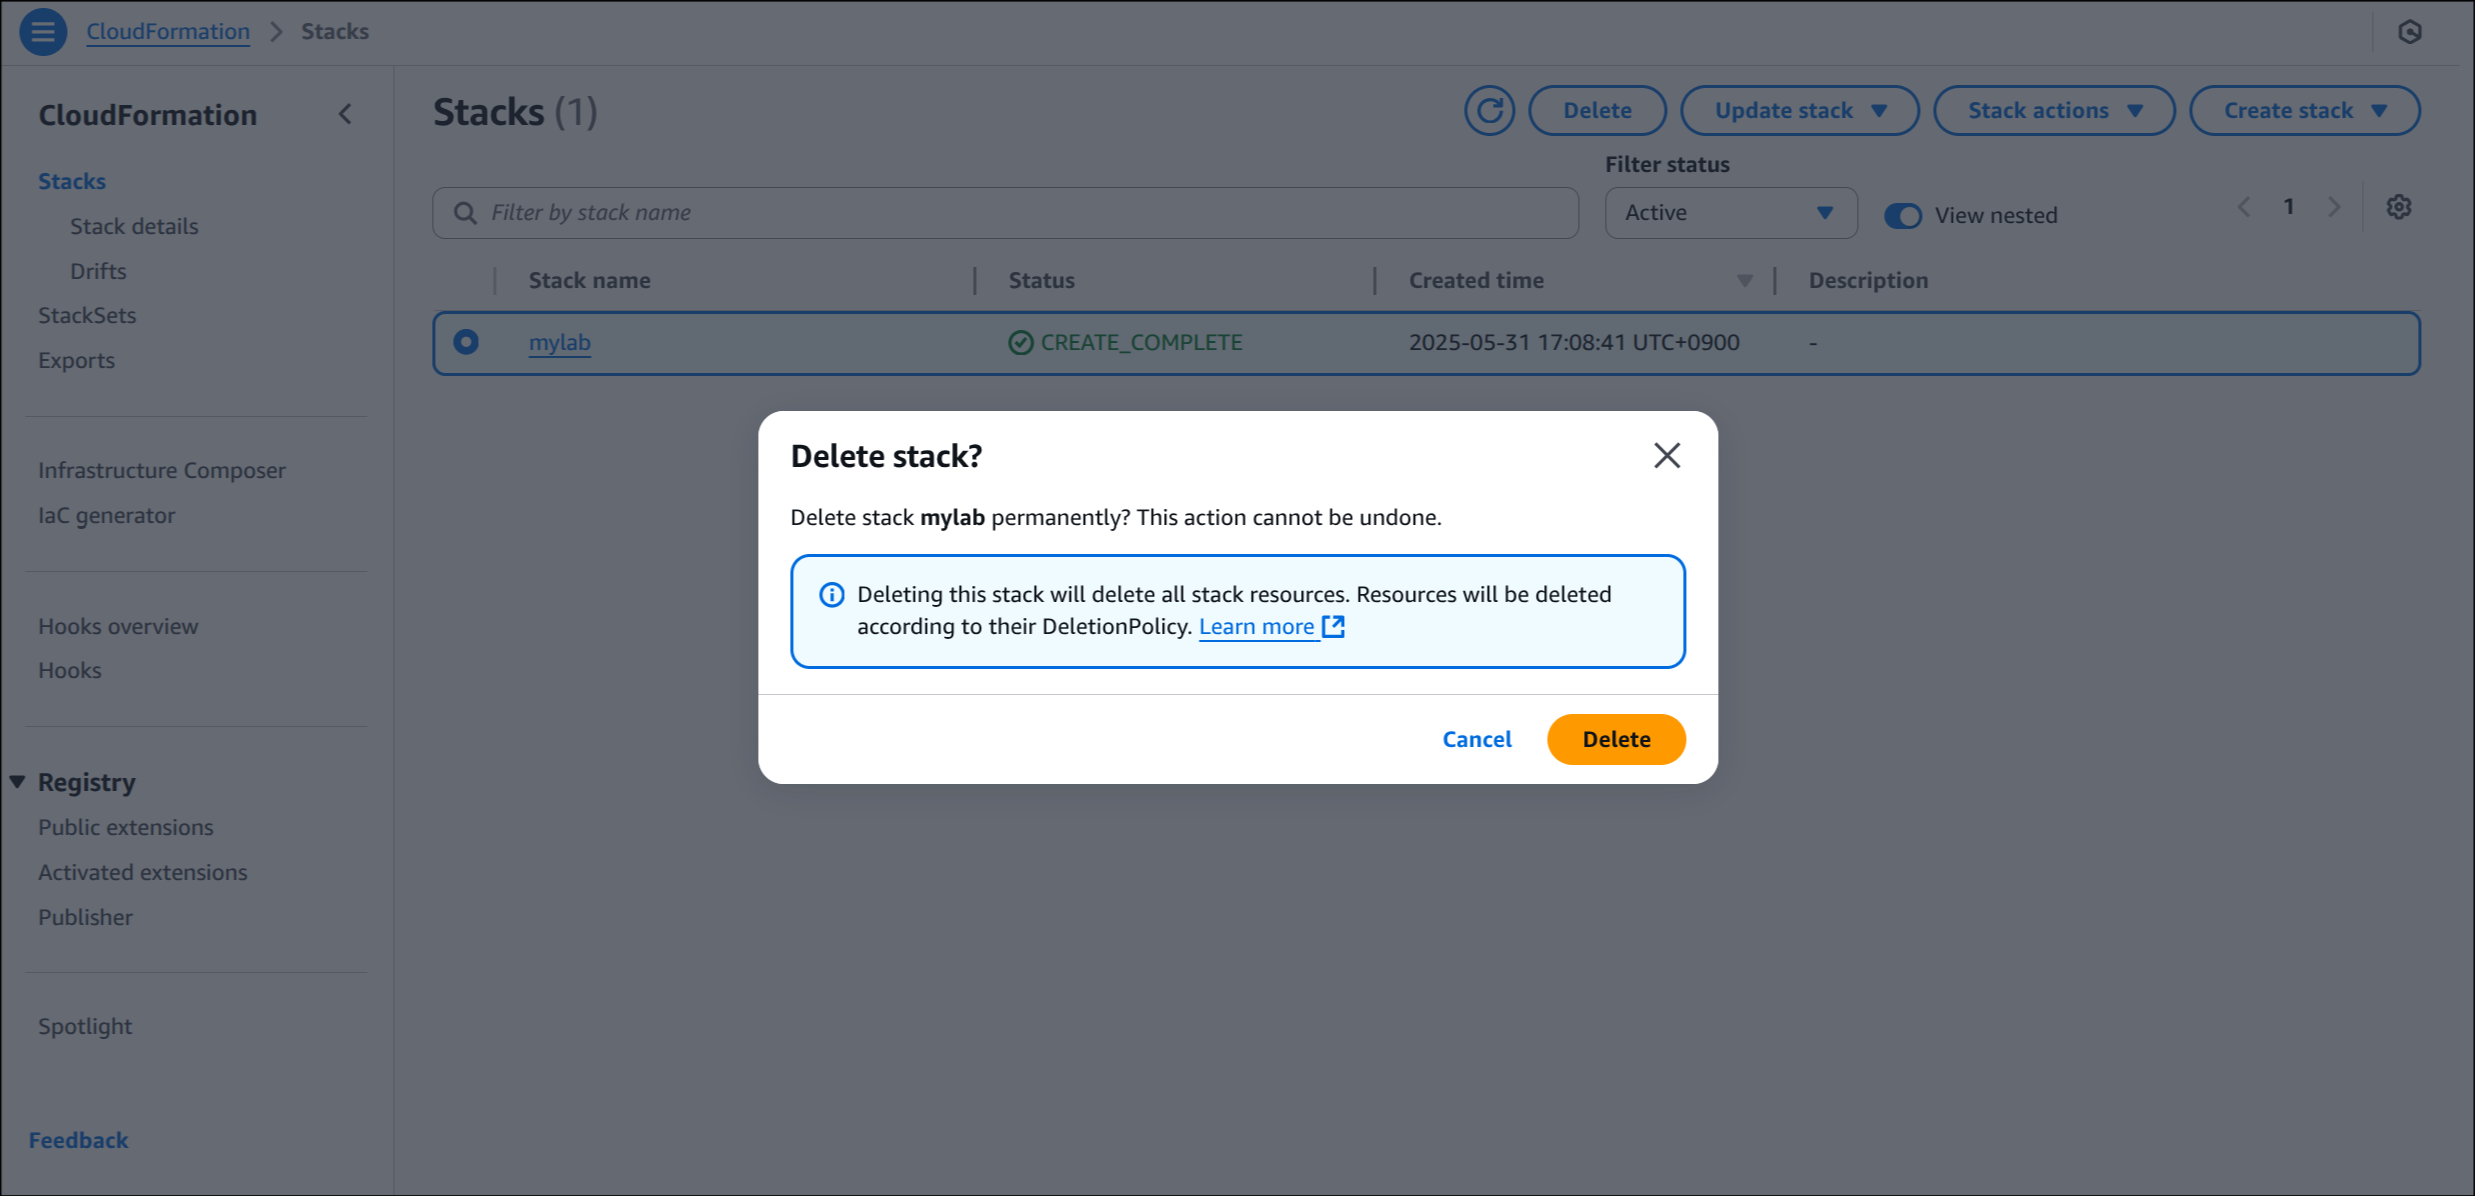
Task: Click the CREATE_COMPLETE status text
Action: pyautogui.click(x=1142, y=342)
